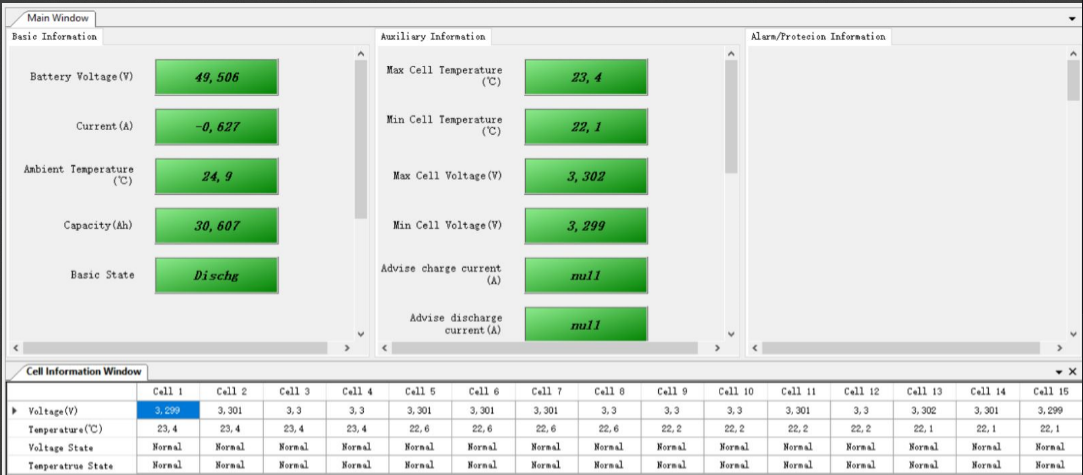1083x475 pixels.
Task: Select the Cell 13 column header
Action: [923, 391]
